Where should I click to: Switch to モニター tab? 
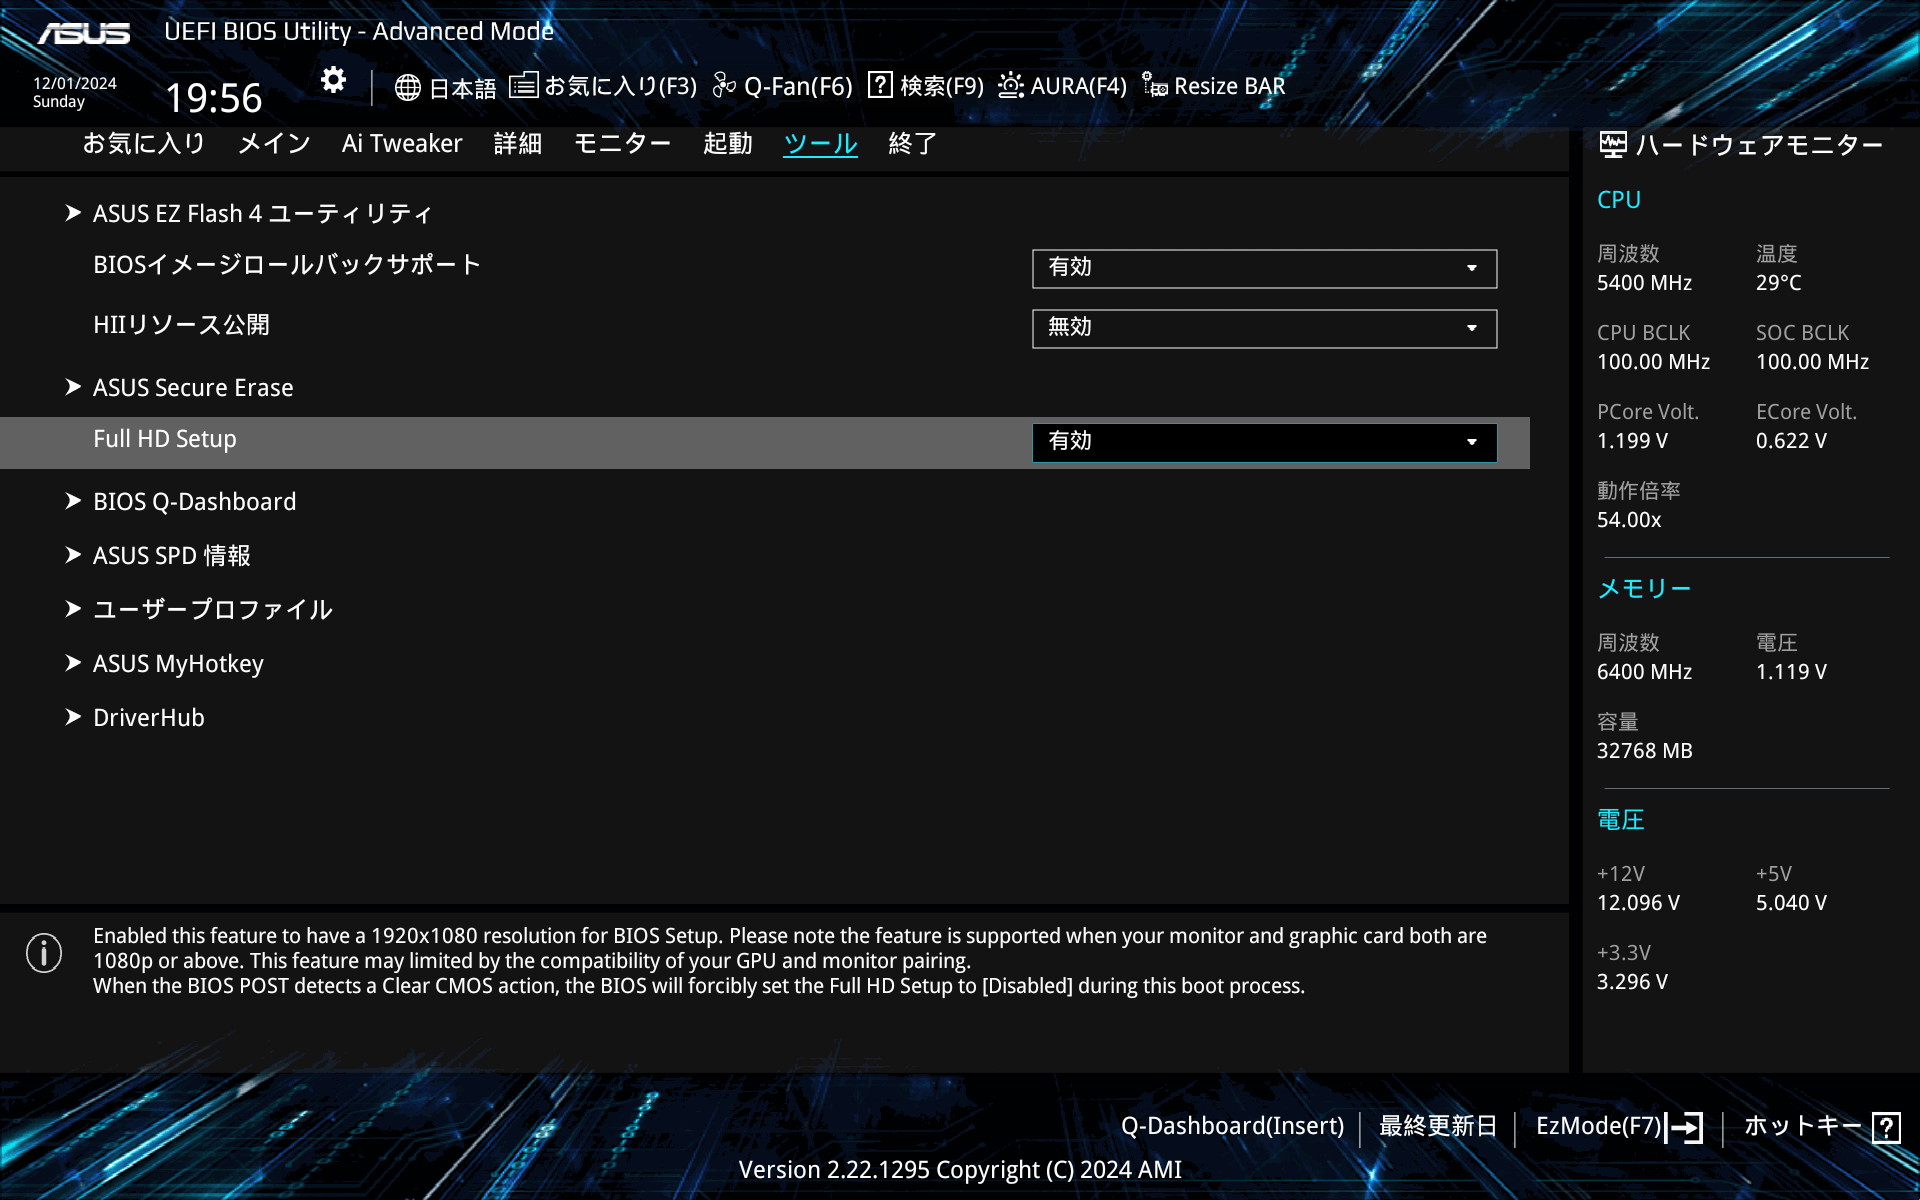[623, 144]
